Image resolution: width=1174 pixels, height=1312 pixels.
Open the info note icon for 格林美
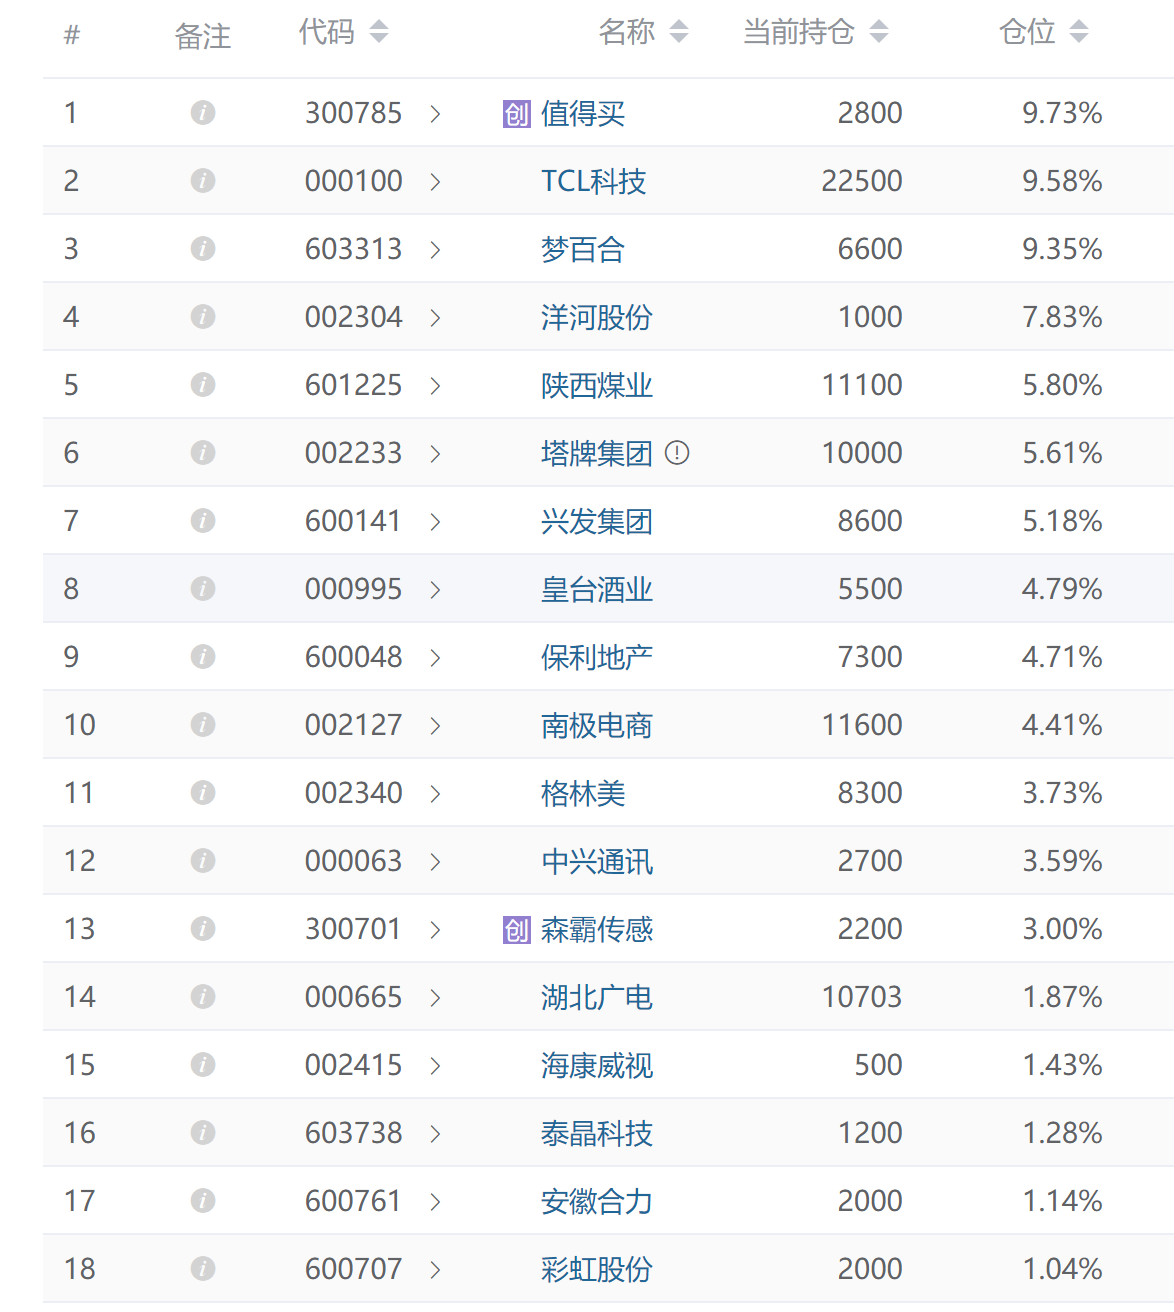203,792
